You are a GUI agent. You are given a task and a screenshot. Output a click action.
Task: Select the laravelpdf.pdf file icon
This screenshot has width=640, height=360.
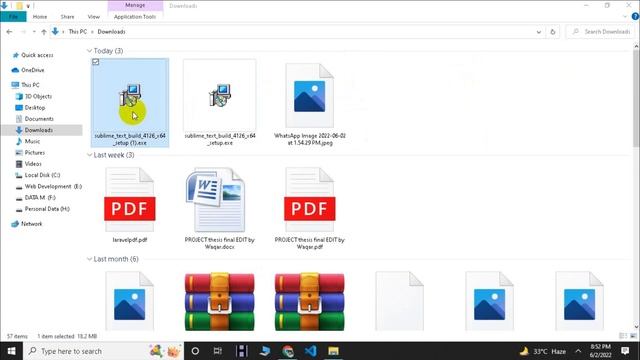pyautogui.click(x=130, y=200)
